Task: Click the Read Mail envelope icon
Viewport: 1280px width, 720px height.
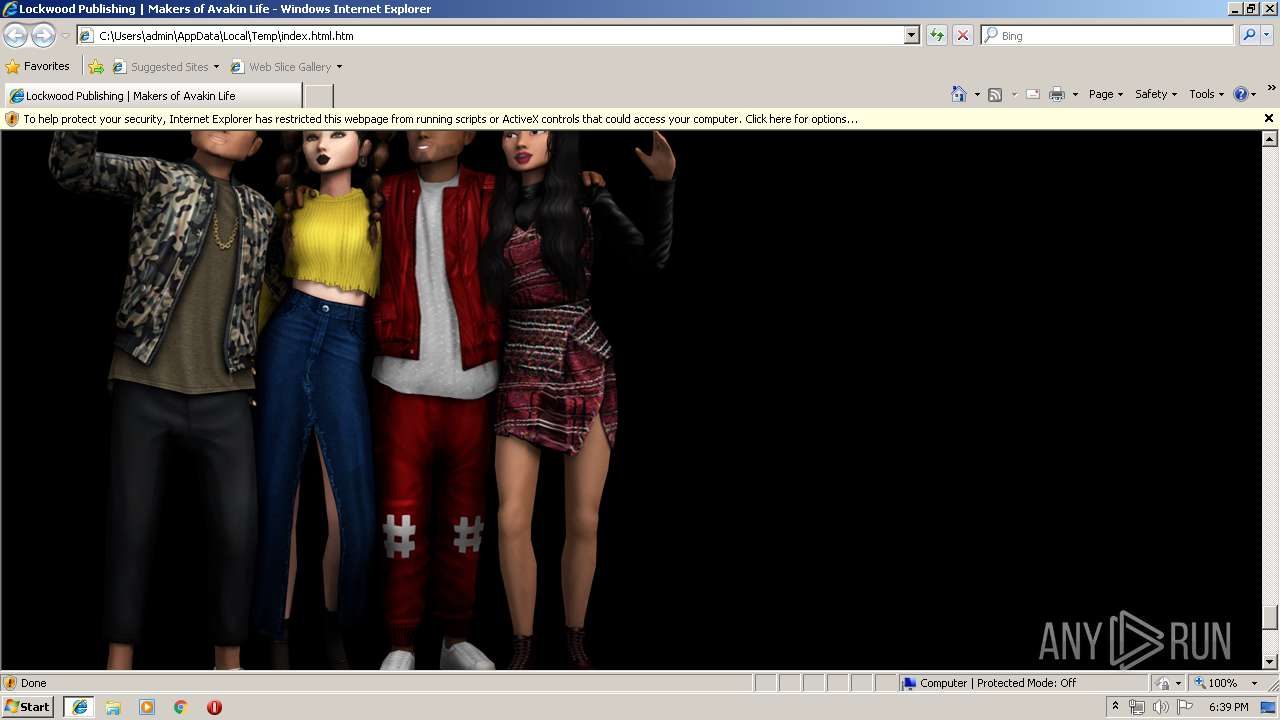Action: [x=1033, y=94]
